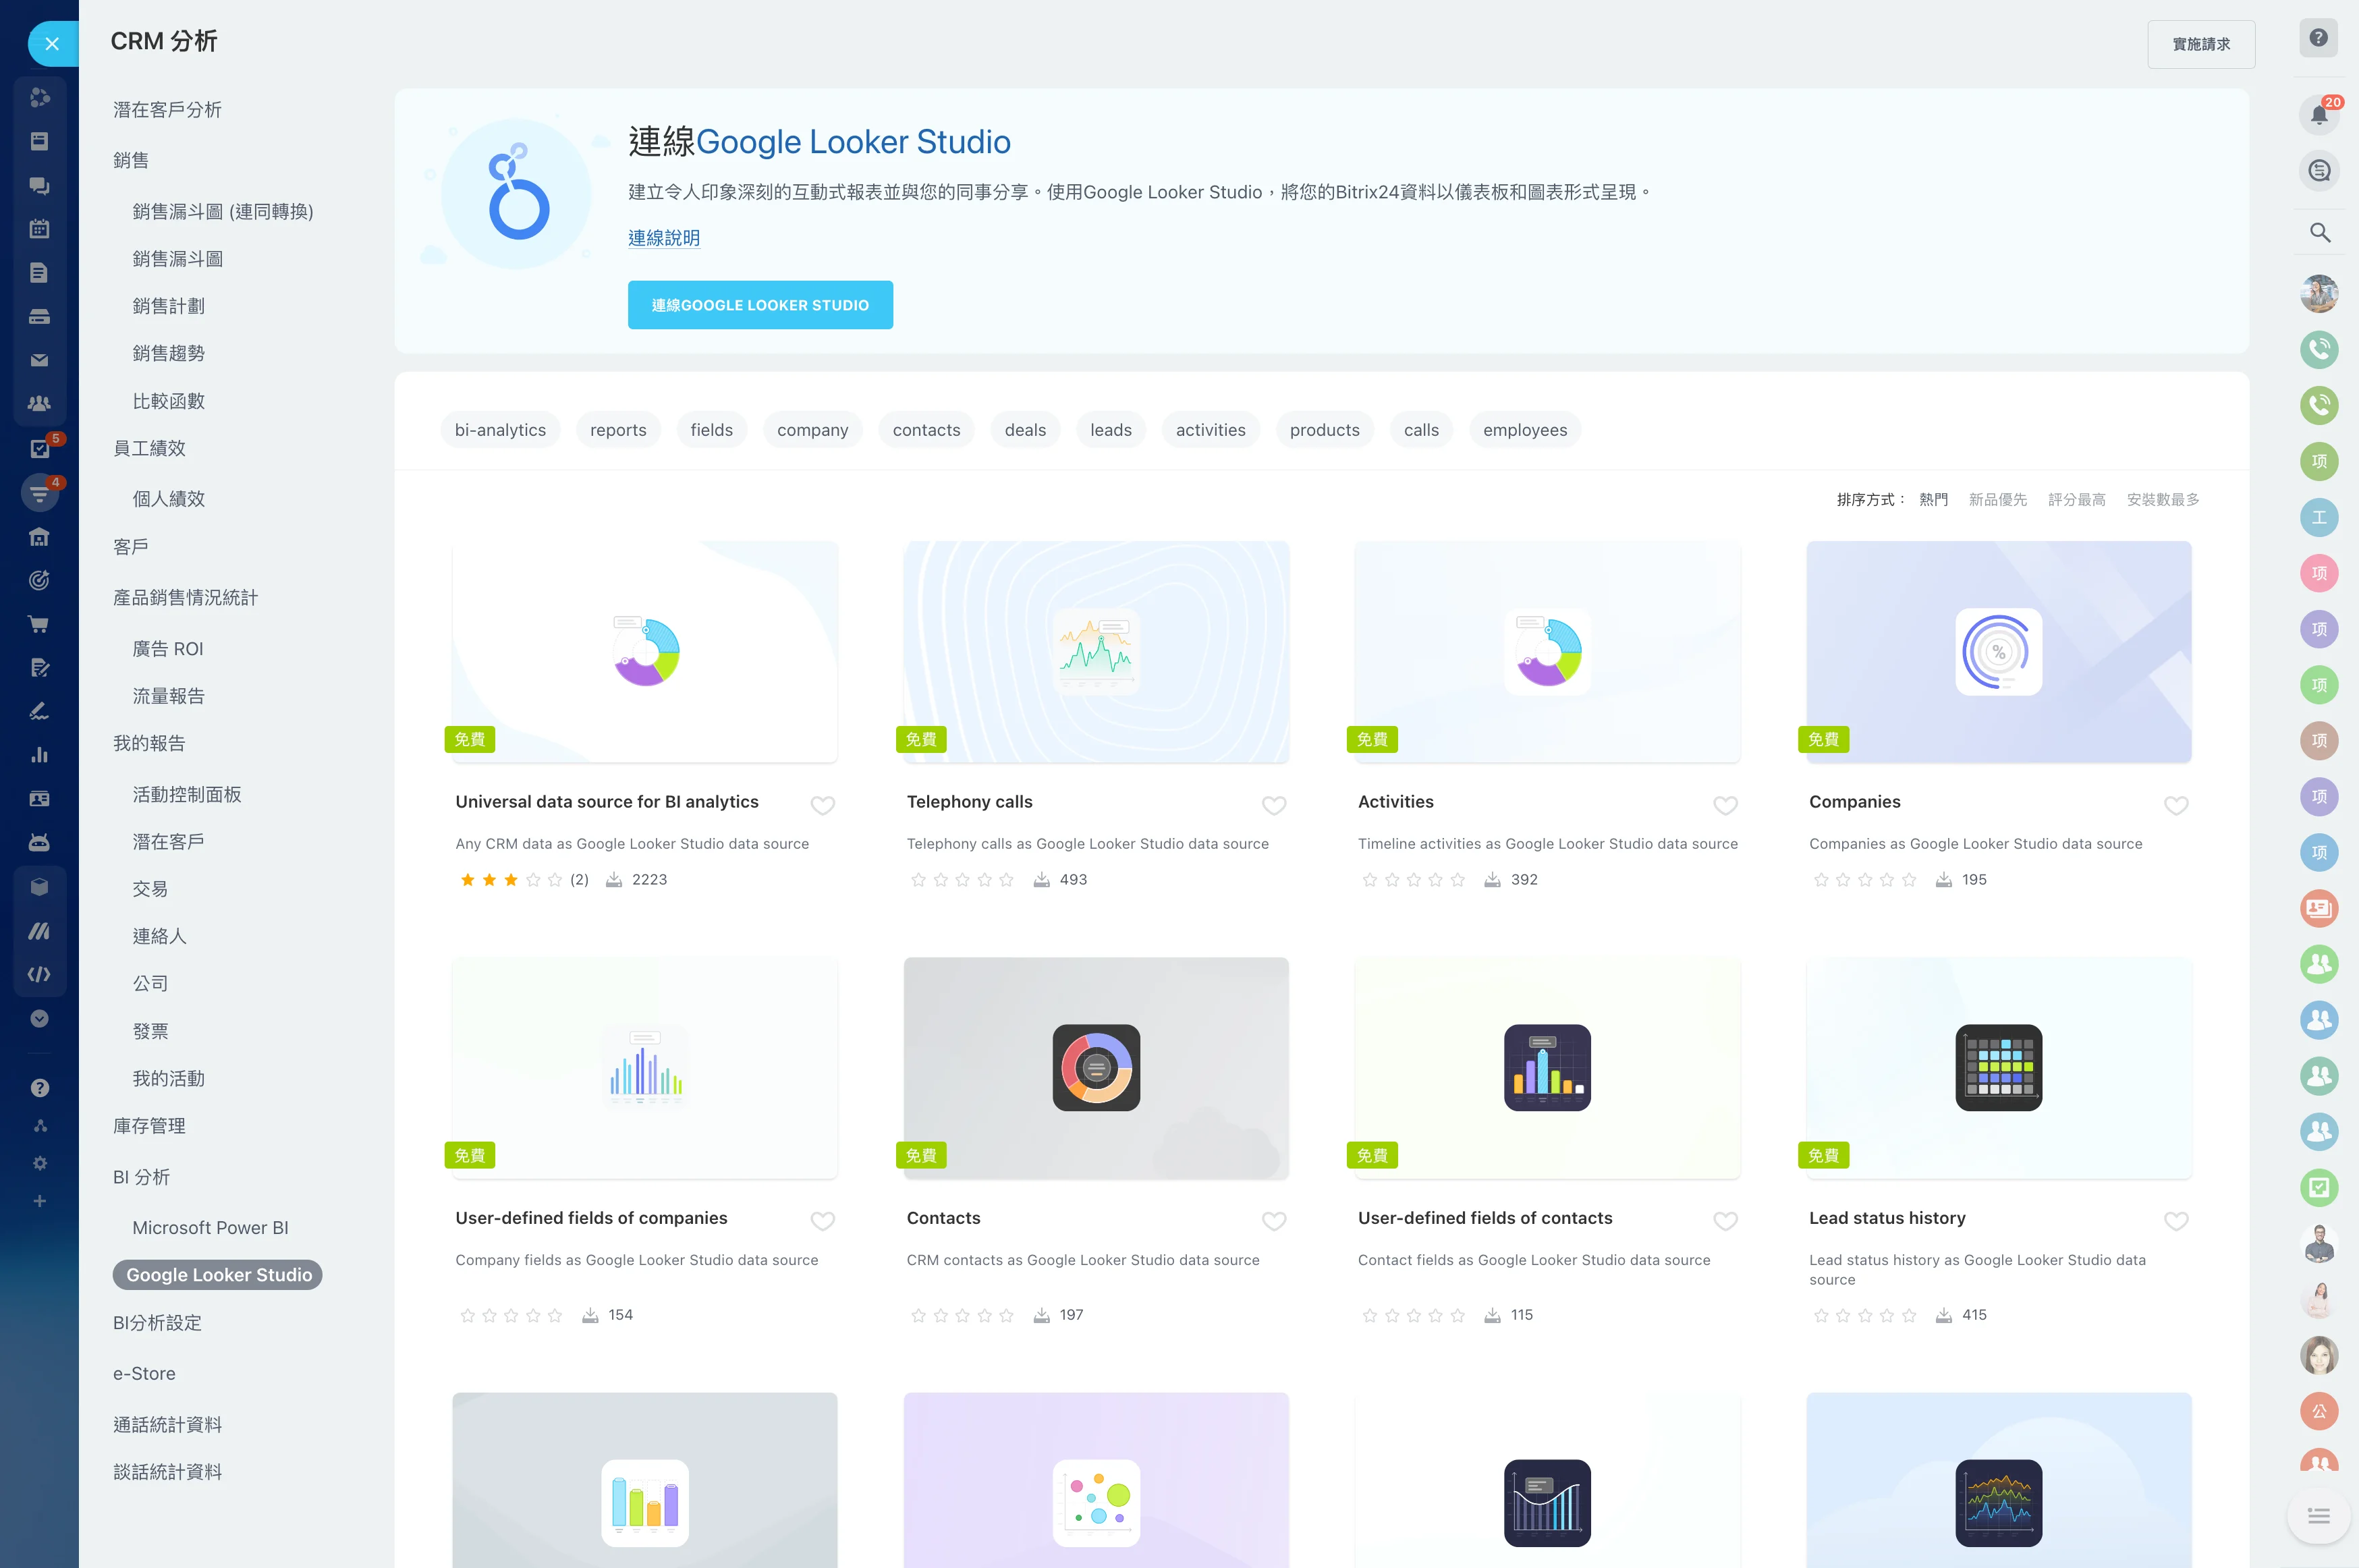
Task: Open the Lead status history thumbnail
Action: click(1998, 1067)
